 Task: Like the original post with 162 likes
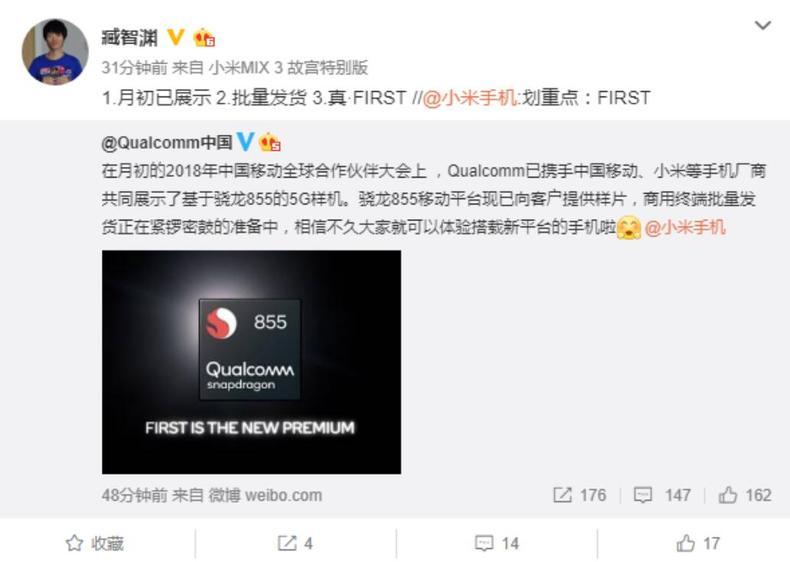tap(745, 495)
